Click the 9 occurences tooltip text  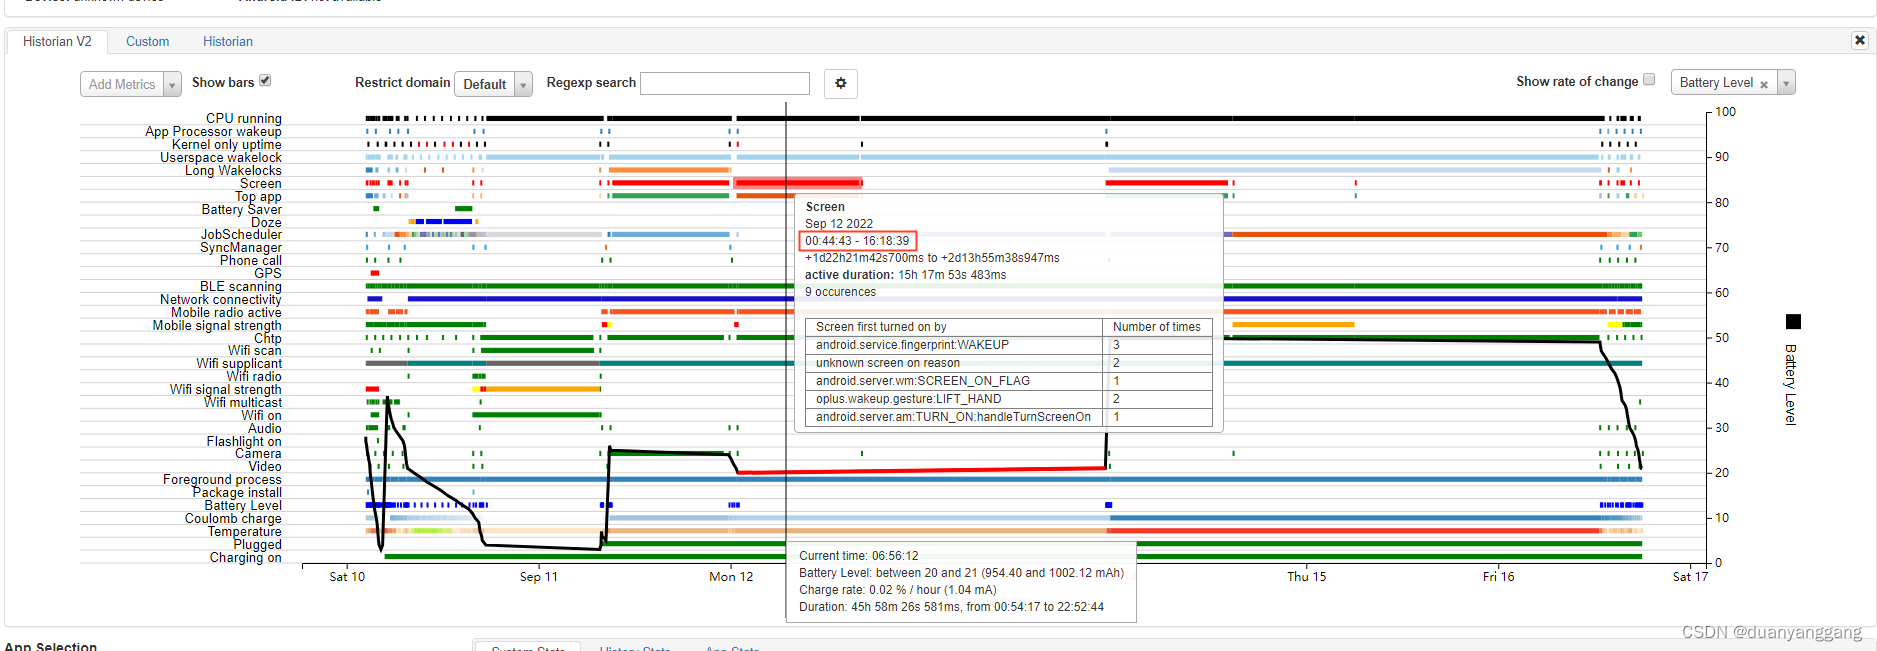[840, 292]
